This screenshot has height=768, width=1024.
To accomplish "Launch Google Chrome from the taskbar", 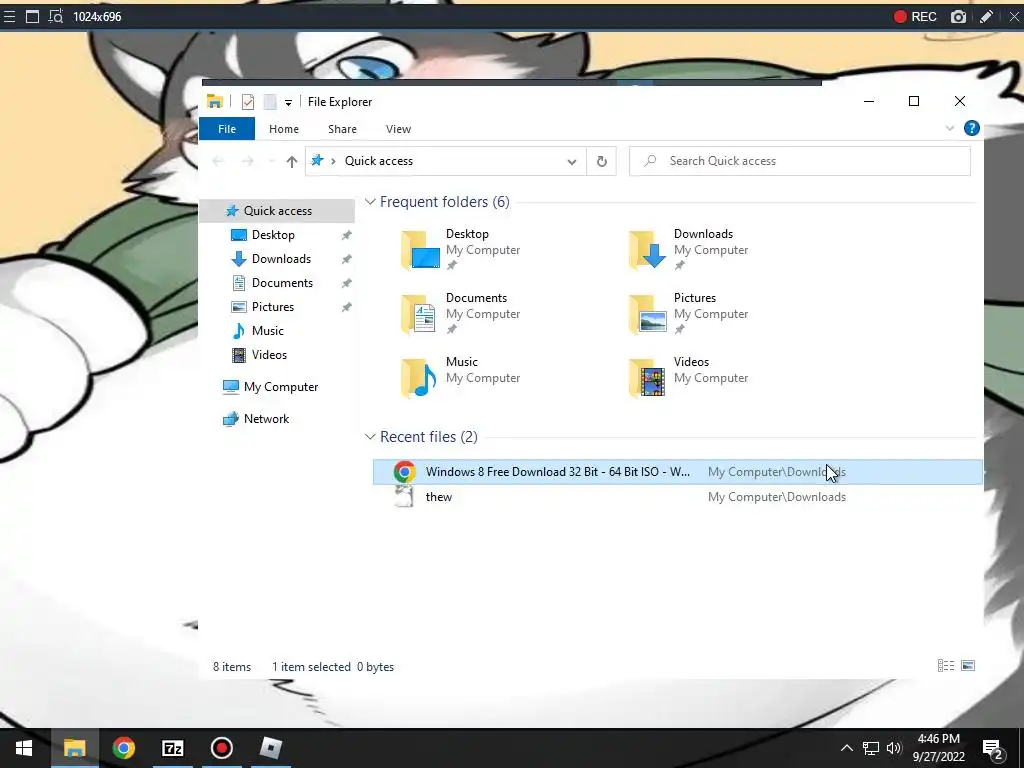I will point(123,748).
